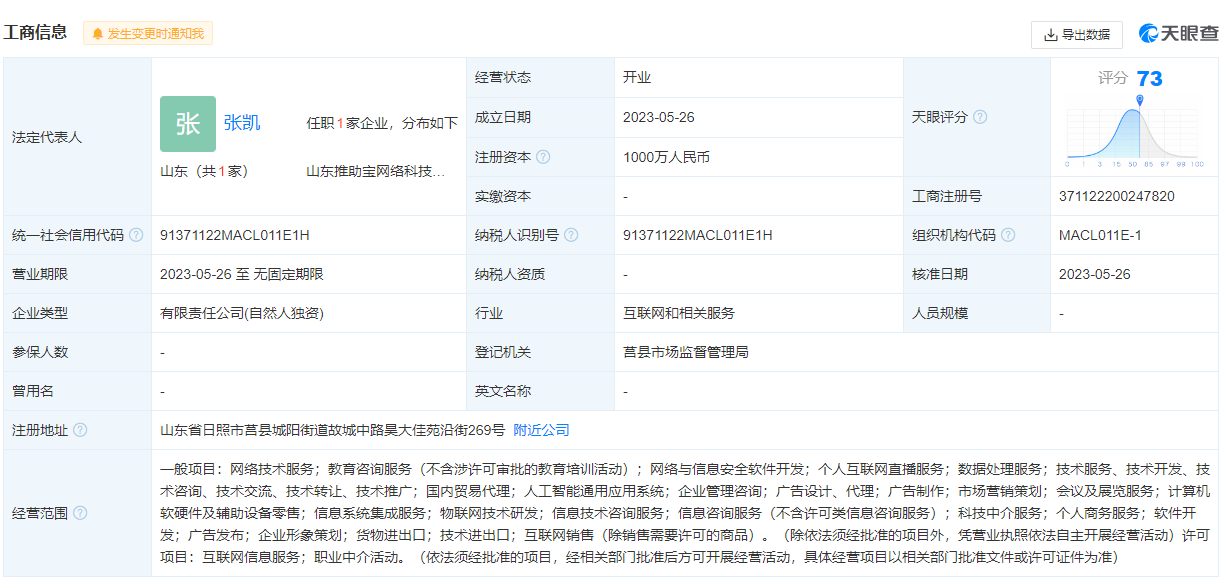Click the download icon in 导出数据
The image size is (1225, 578).
pyautogui.click(x=1050, y=34)
